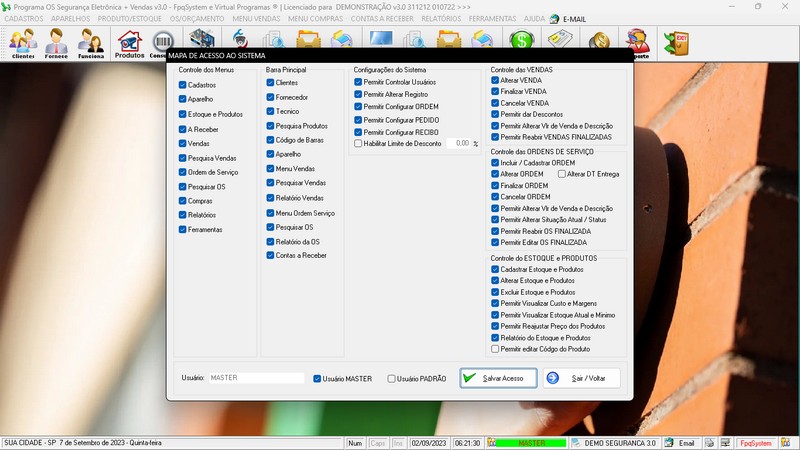Click the barcode Consulta toolbar icon
Viewport: 800px width, 450px height.
[x=160, y=42]
